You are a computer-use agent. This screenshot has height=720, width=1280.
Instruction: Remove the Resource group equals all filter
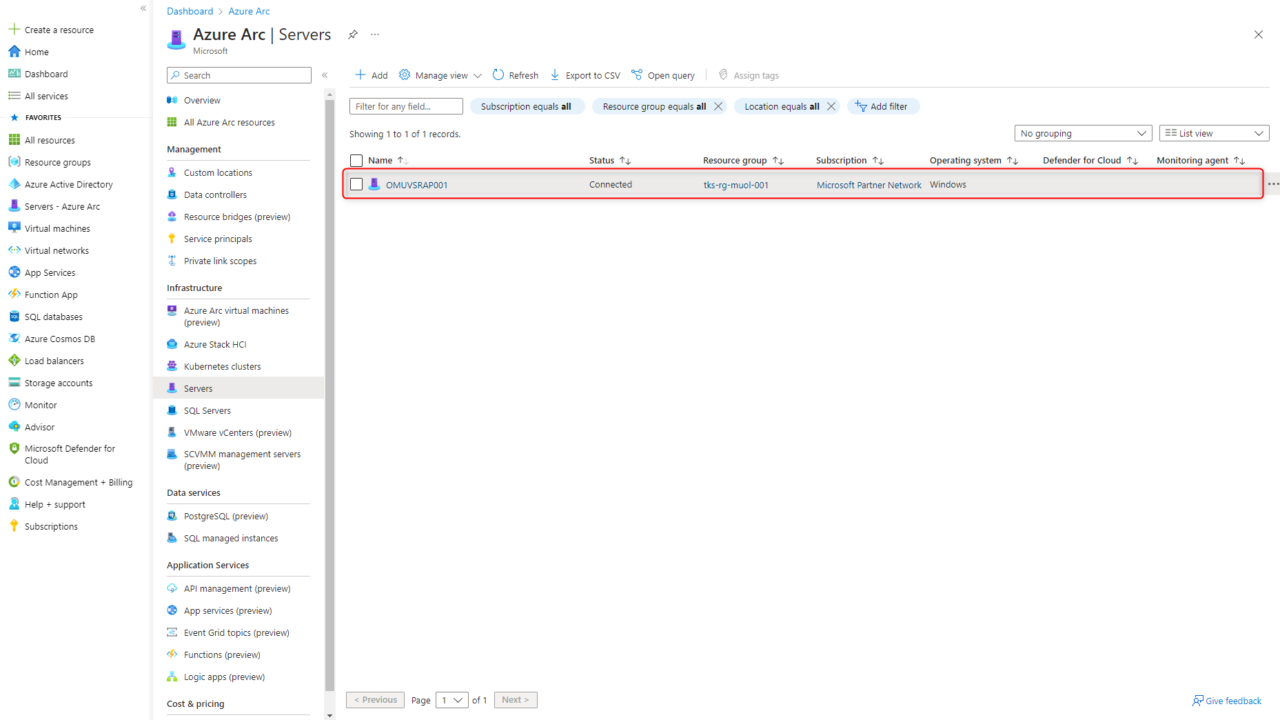click(718, 106)
